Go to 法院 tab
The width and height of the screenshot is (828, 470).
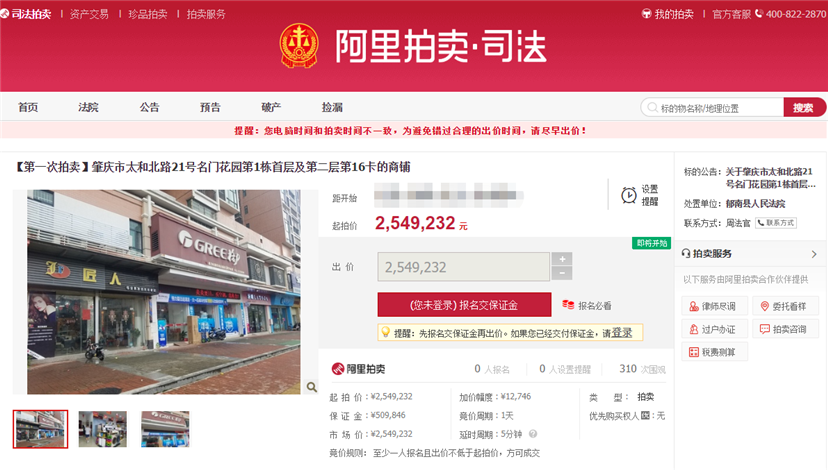coord(88,107)
